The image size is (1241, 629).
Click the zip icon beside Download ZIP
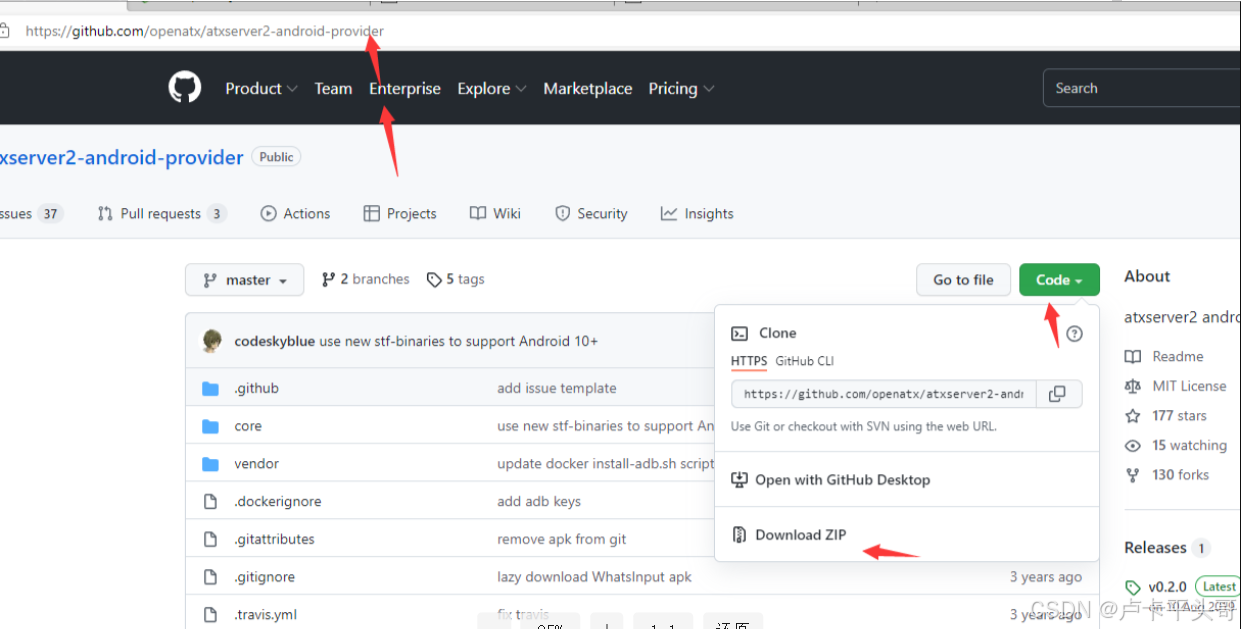740,535
